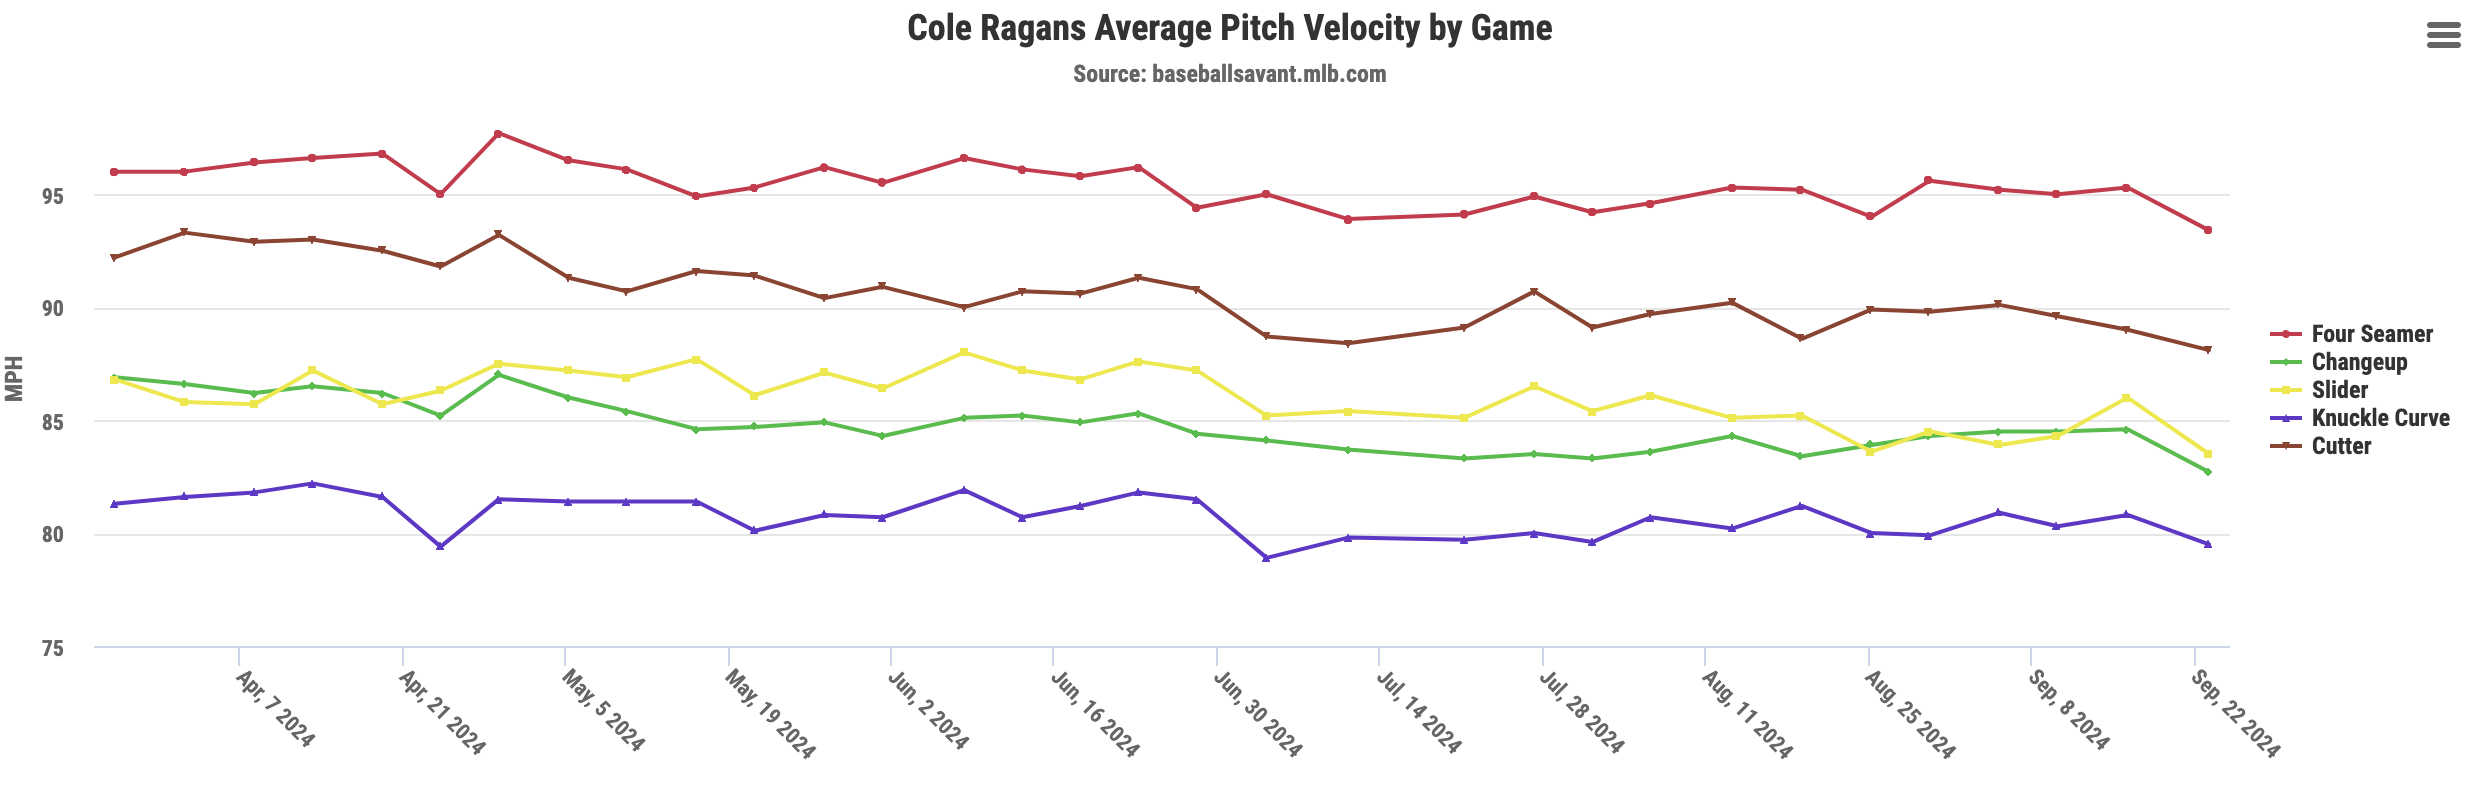Click the lowest Knuckle Curve point
This screenshot has height=786, width=2478.
pyautogui.click(x=1266, y=558)
